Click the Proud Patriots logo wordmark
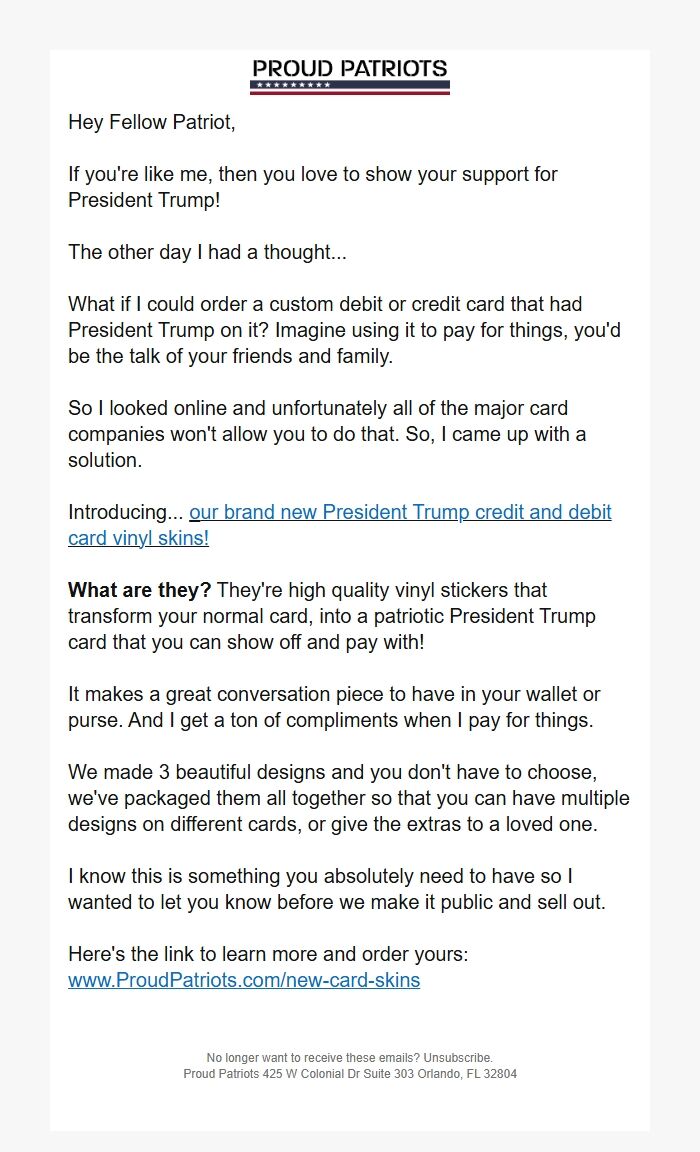 (350, 68)
